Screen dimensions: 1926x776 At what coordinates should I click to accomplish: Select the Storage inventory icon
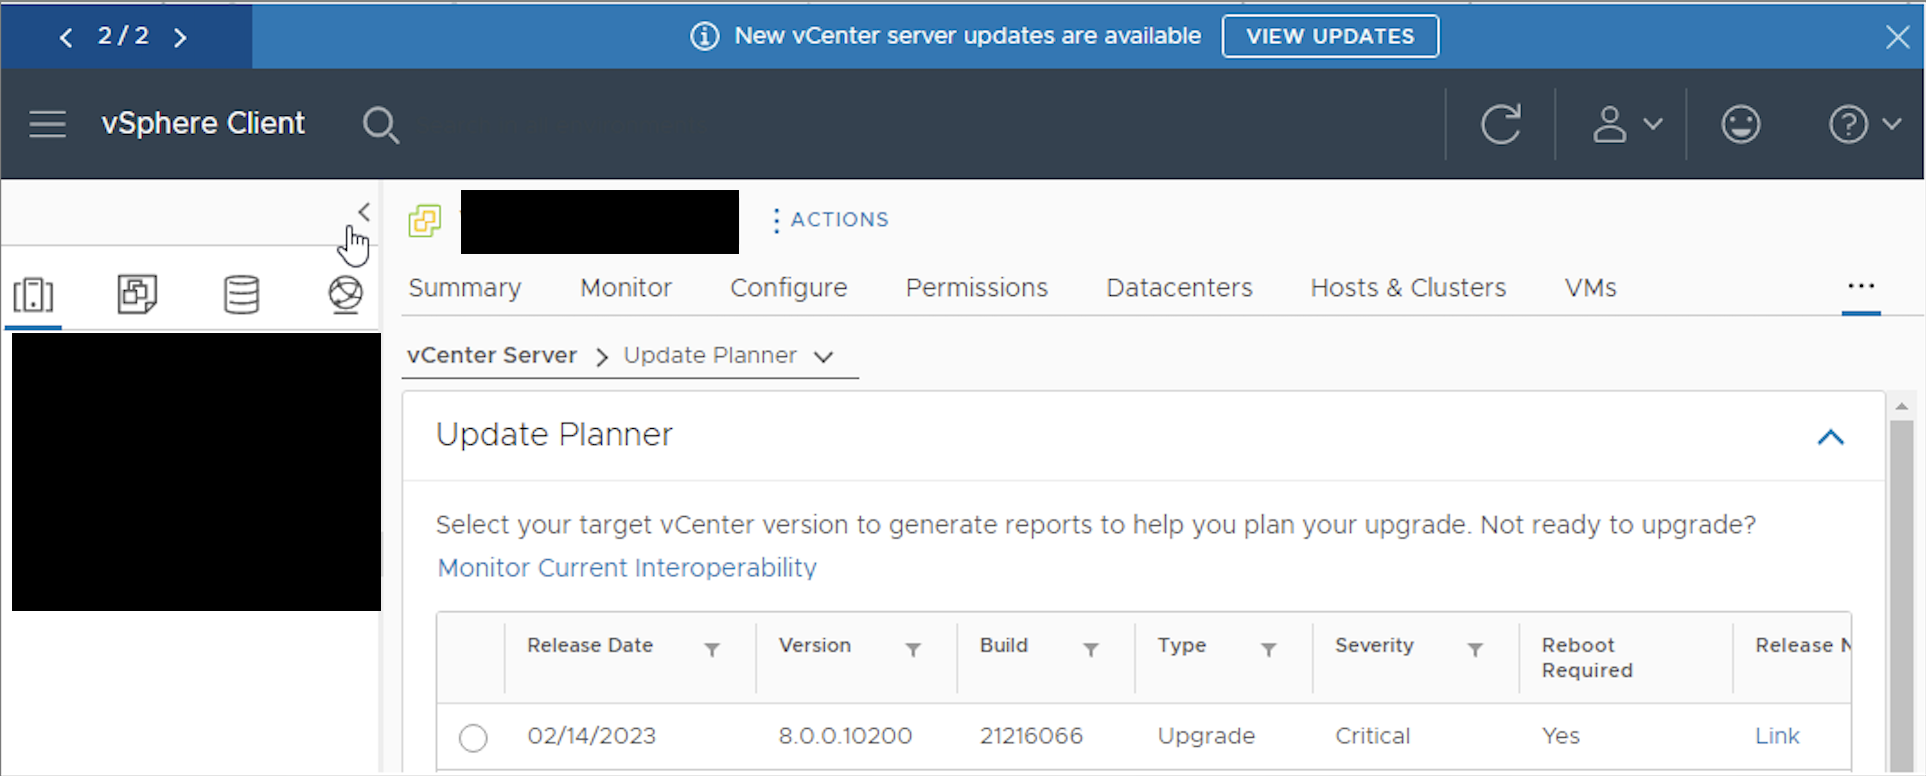pos(241,295)
